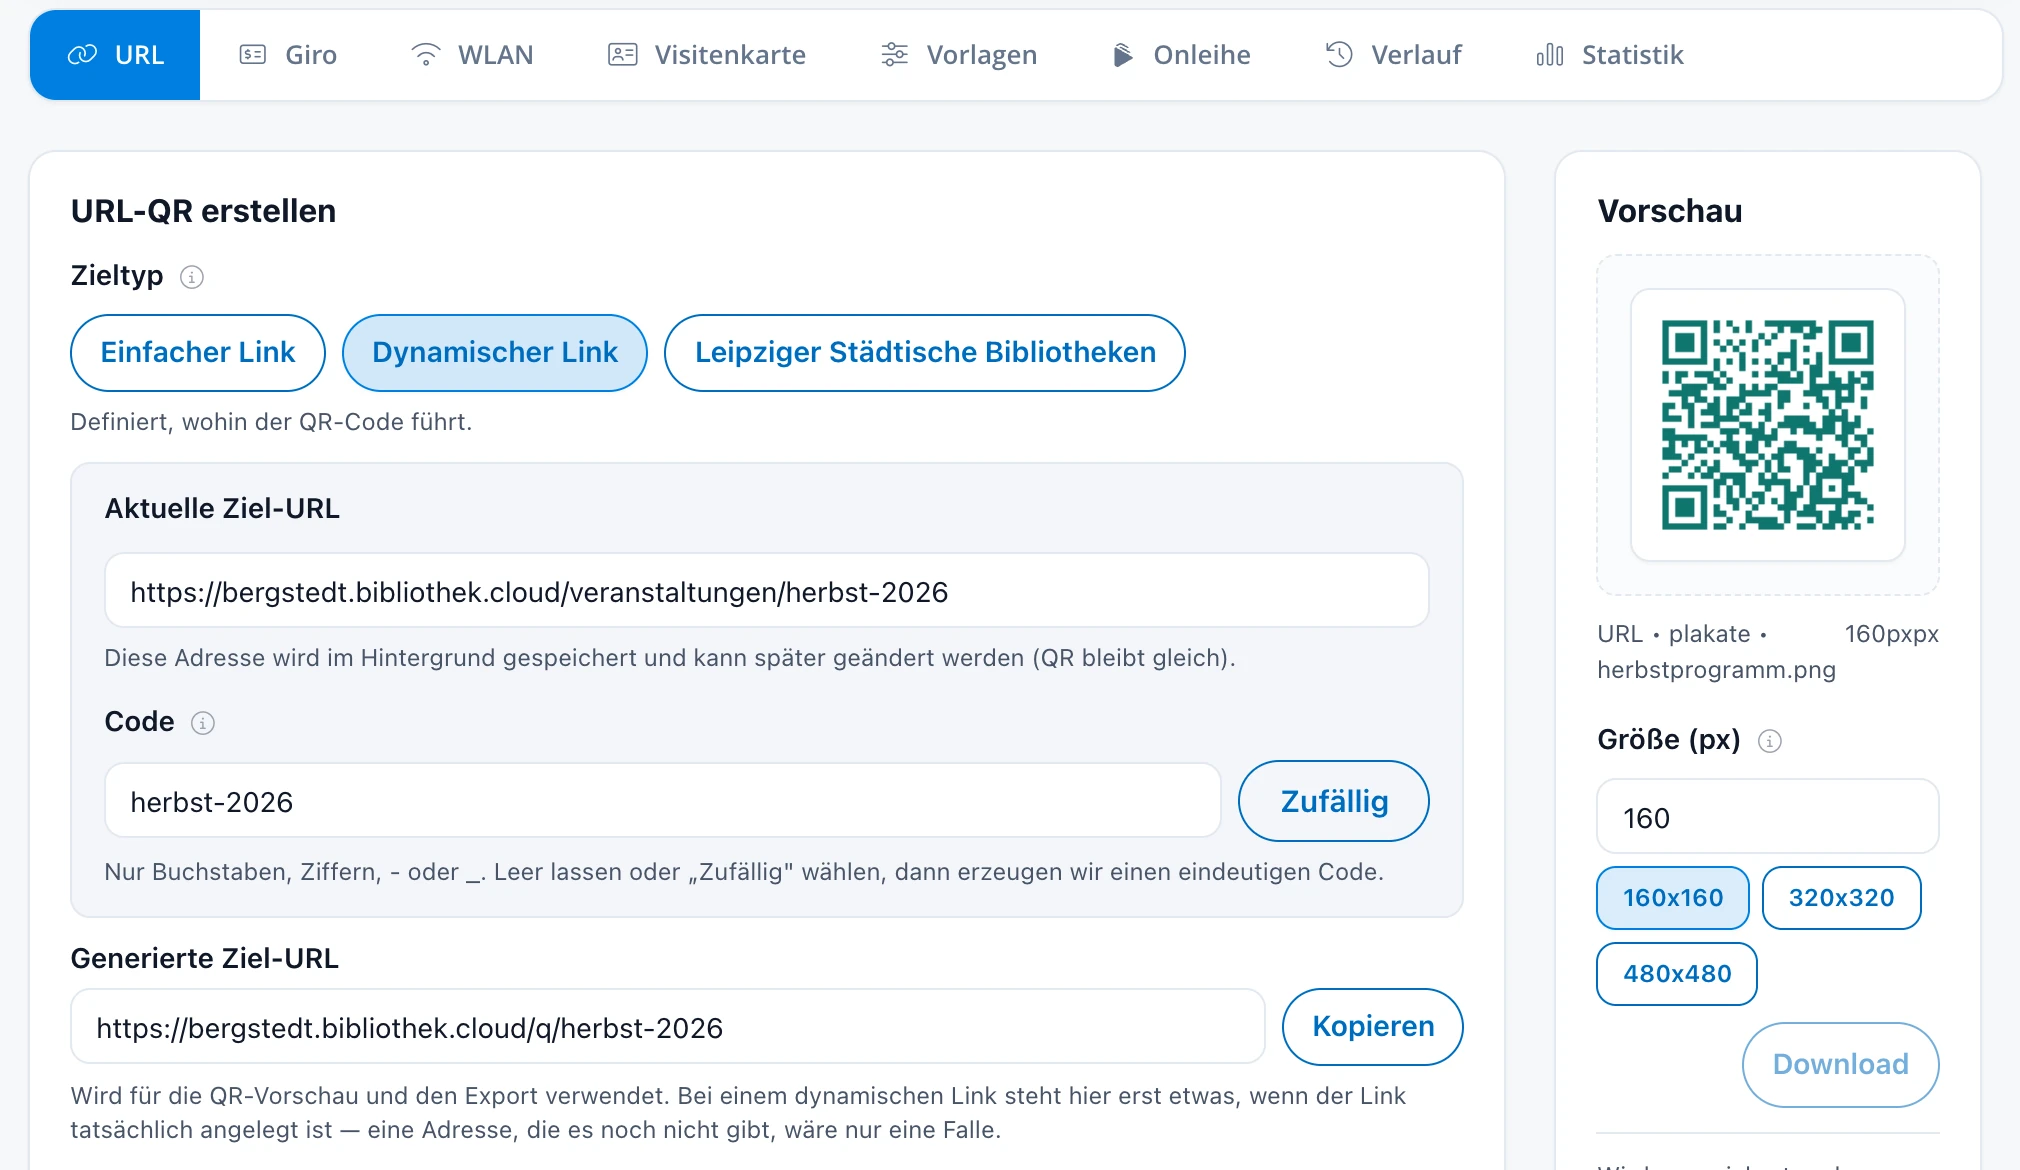Copy the generated URL with Kopieren
This screenshot has height=1170, width=2020.
click(x=1373, y=1027)
